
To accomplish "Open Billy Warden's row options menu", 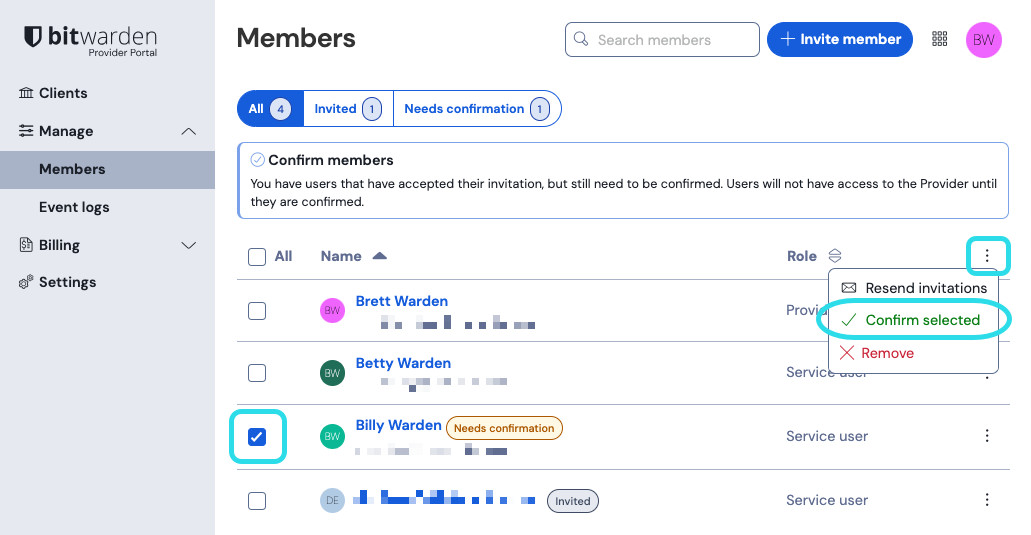I will tap(987, 436).
